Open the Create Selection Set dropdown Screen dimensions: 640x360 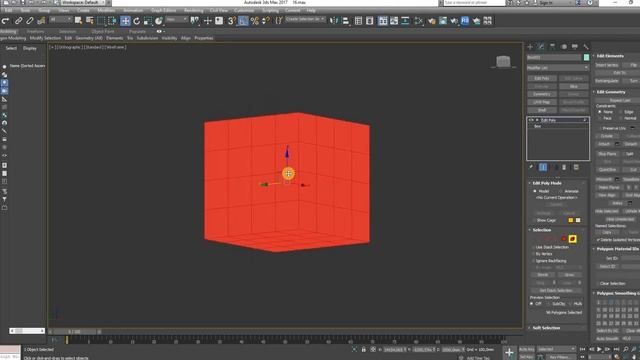pos(305,20)
